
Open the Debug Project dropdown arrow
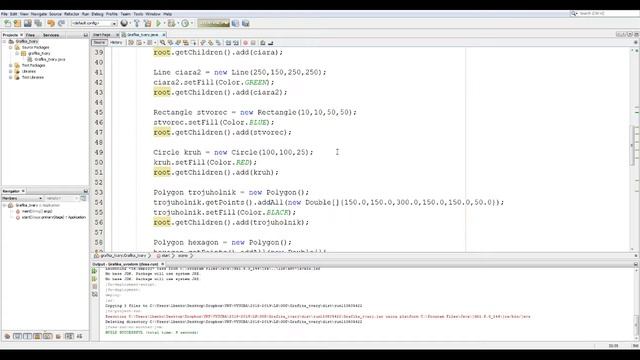pos(178,23)
